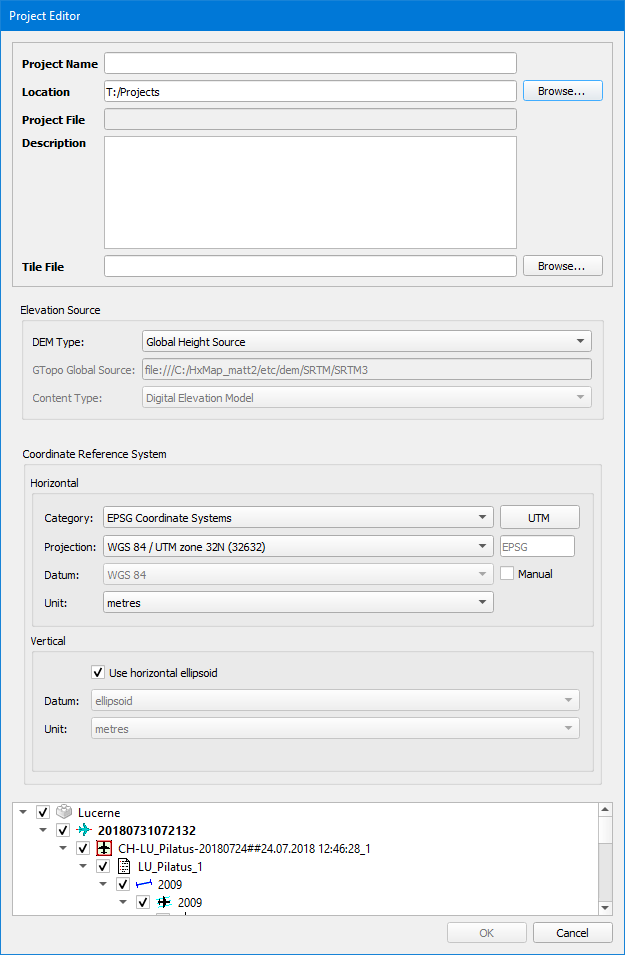Click the tree scrollbar down arrow

tap(604, 907)
